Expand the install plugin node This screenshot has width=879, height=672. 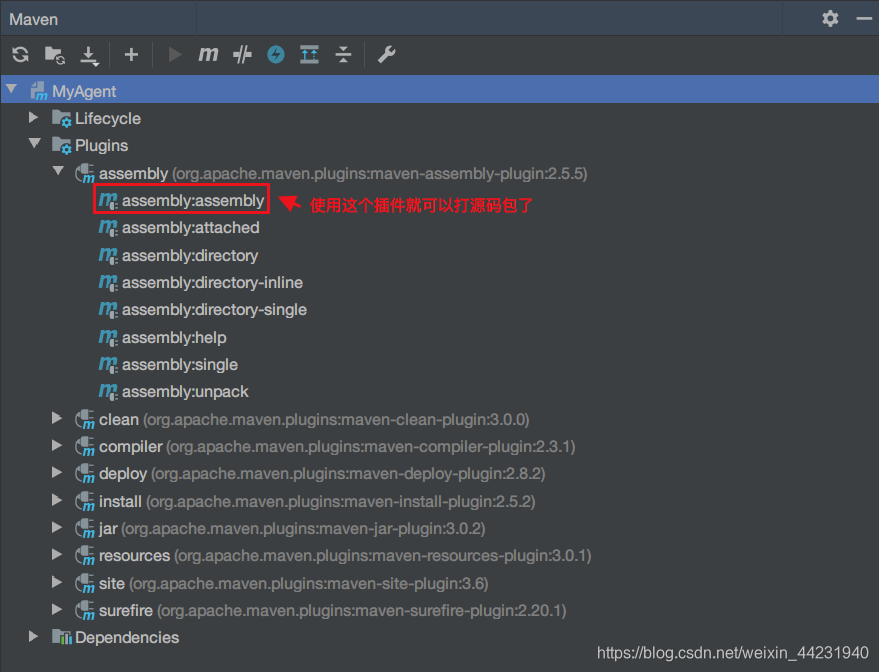click(57, 500)
